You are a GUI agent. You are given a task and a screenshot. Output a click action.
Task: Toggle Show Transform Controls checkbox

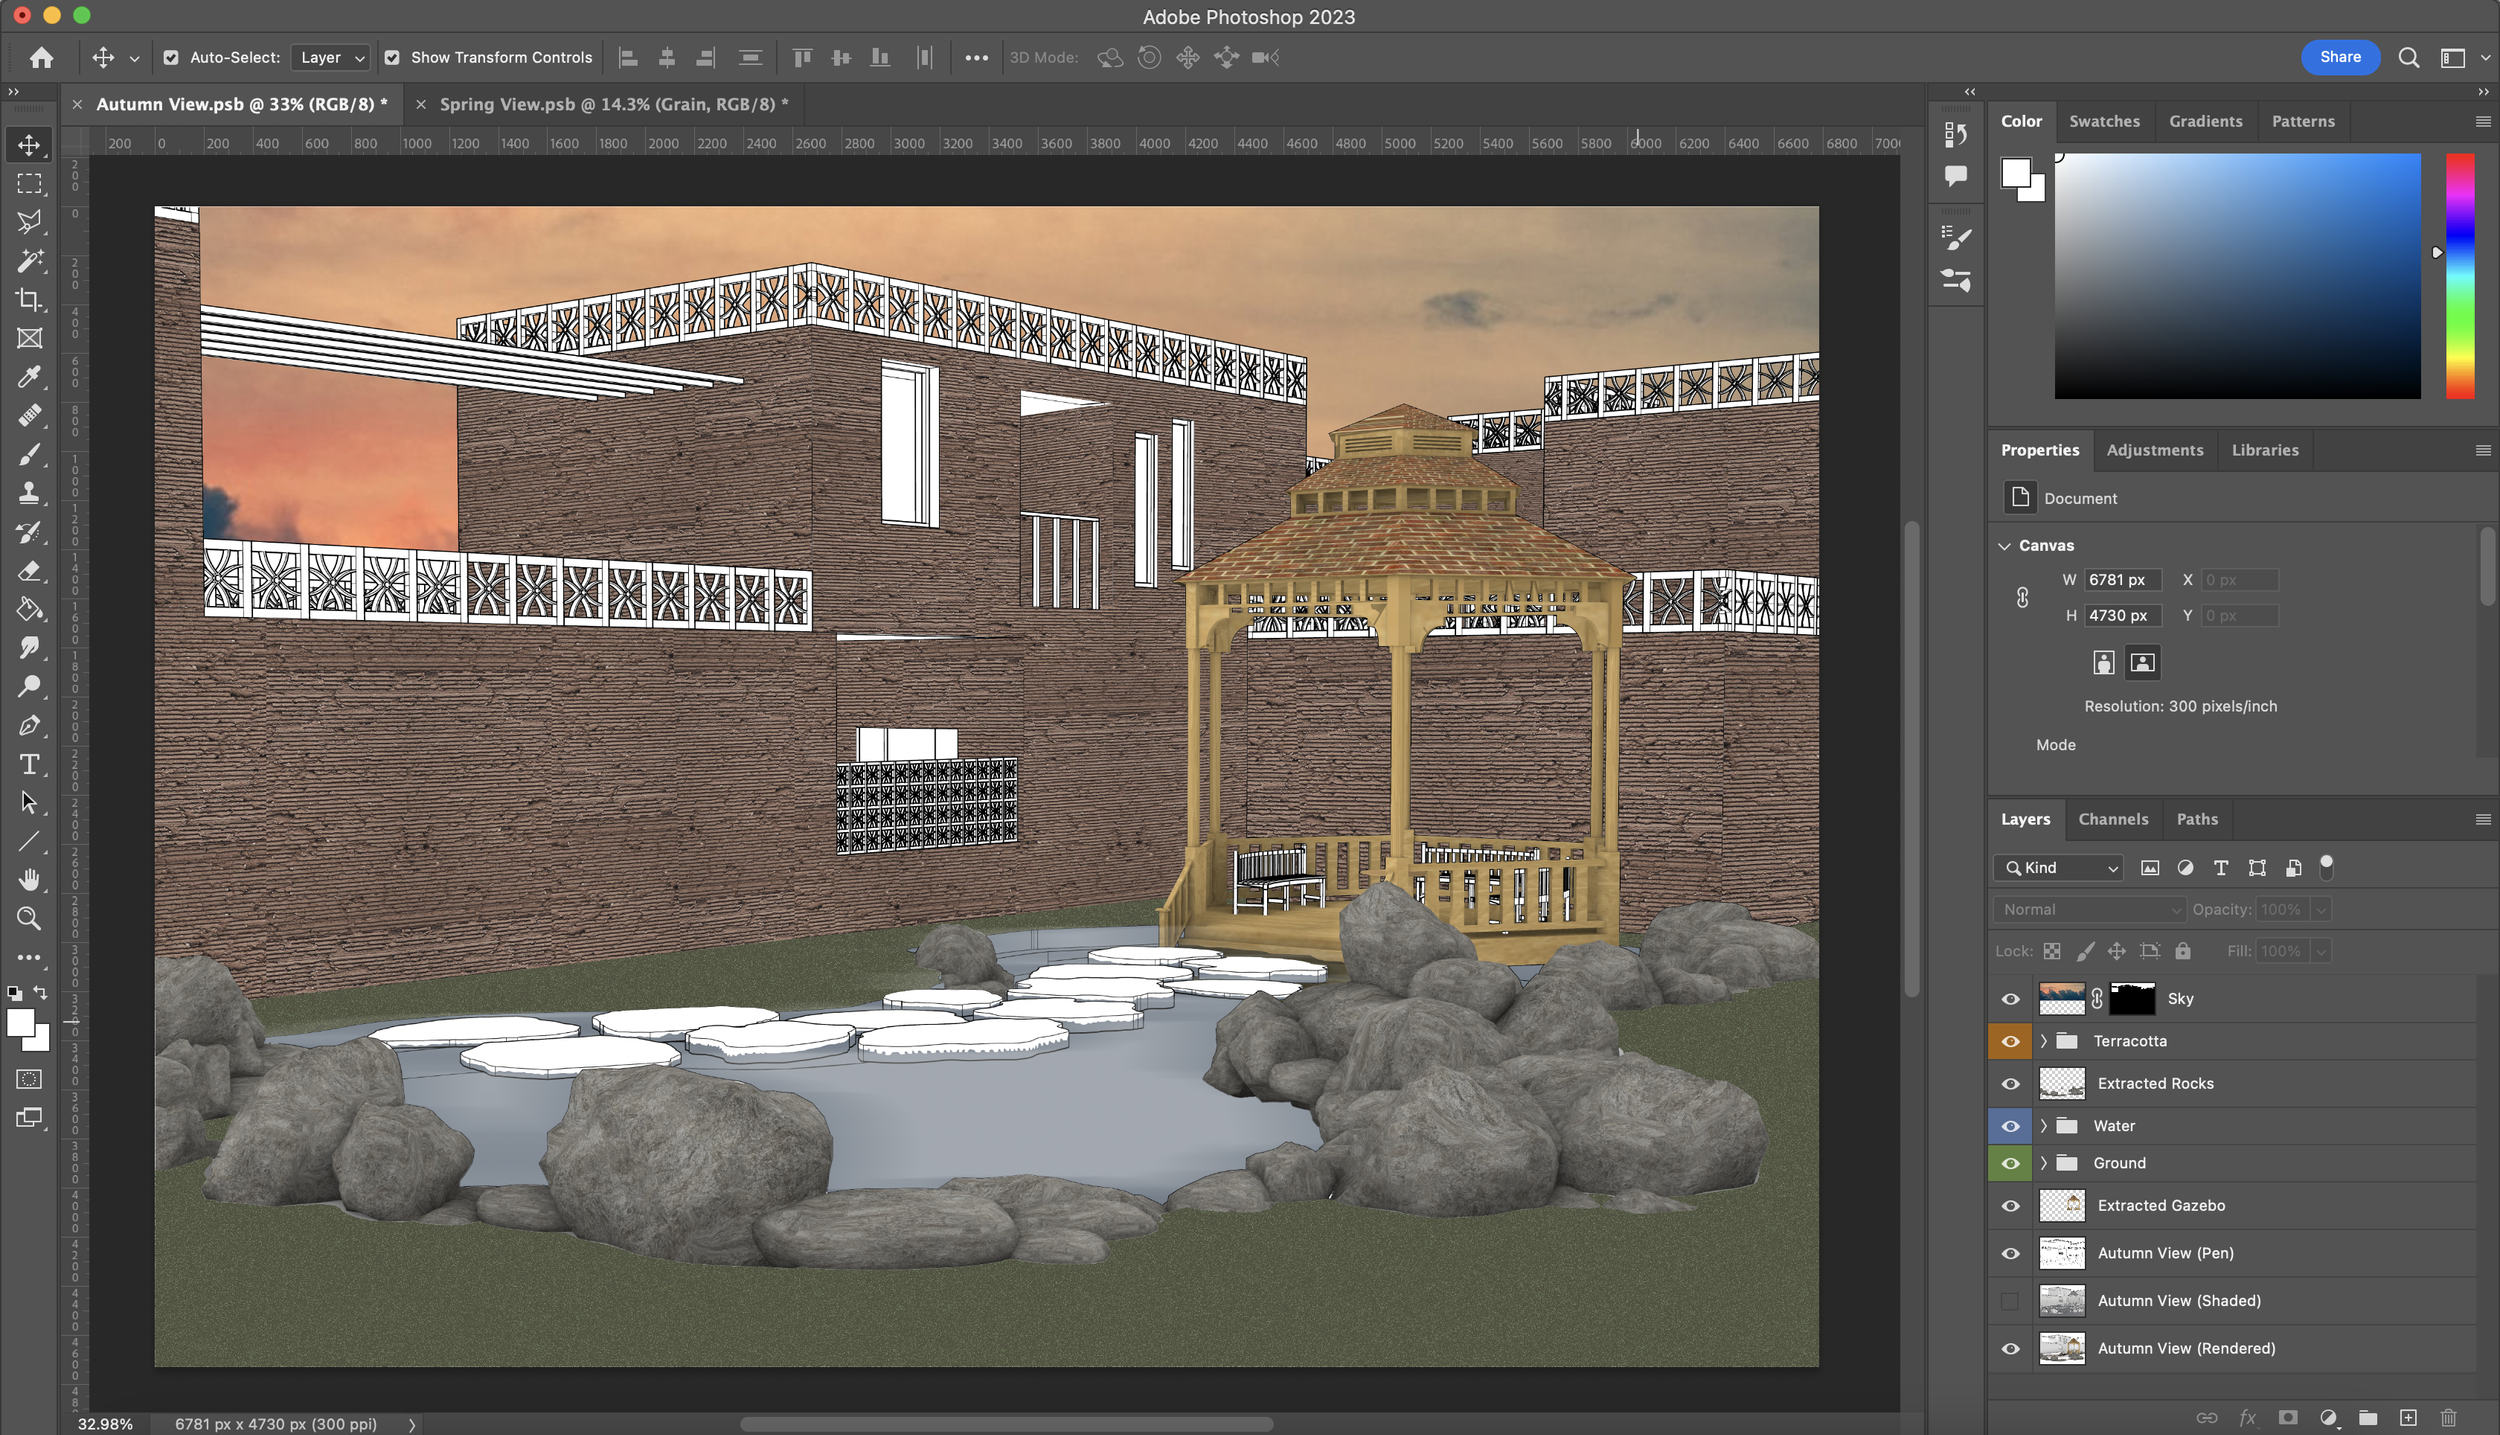[392, 58]
